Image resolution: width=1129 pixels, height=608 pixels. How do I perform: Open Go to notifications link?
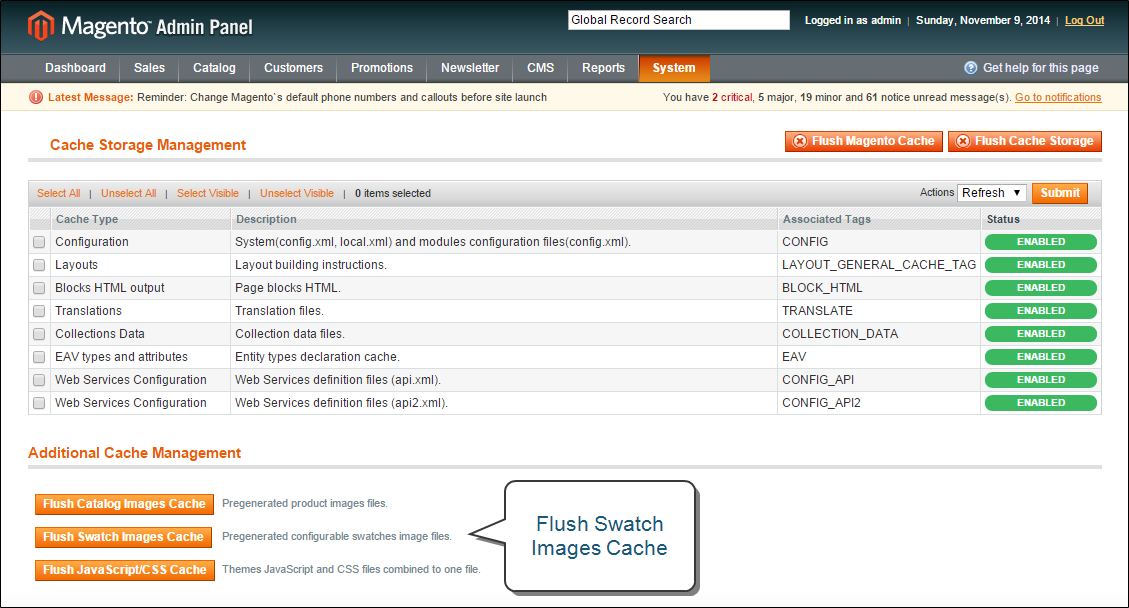pyautogui.click(x=1058, y=97)
